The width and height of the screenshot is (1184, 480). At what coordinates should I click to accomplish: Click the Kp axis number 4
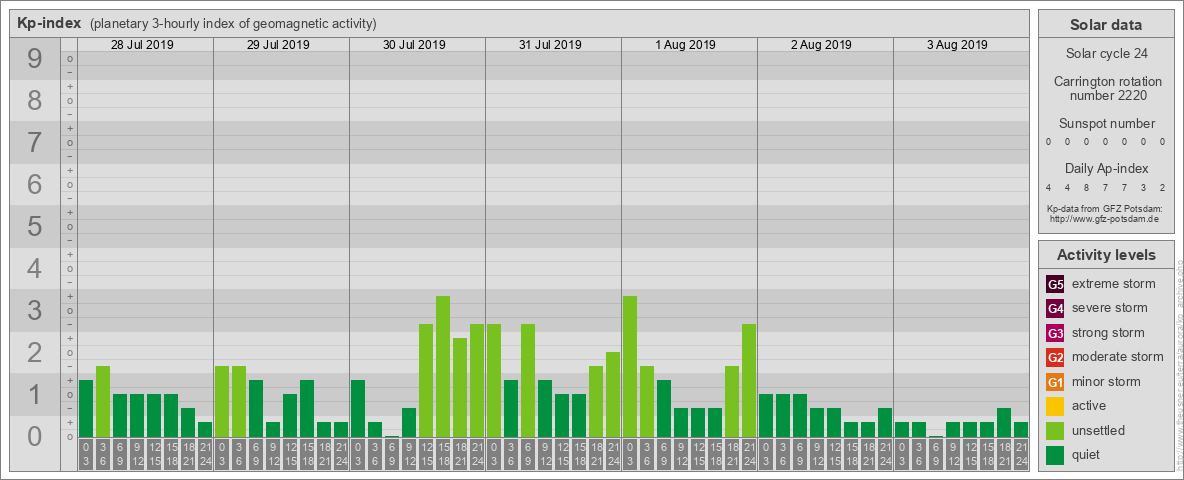(35, 269)
